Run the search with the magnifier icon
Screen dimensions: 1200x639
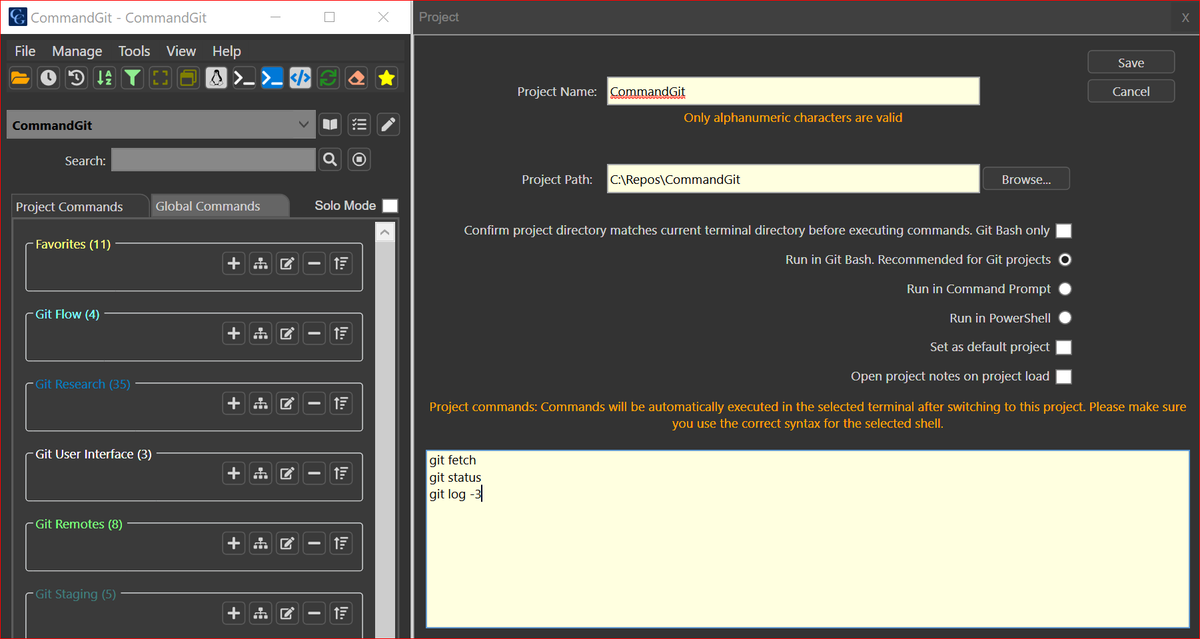coord(330,159)
